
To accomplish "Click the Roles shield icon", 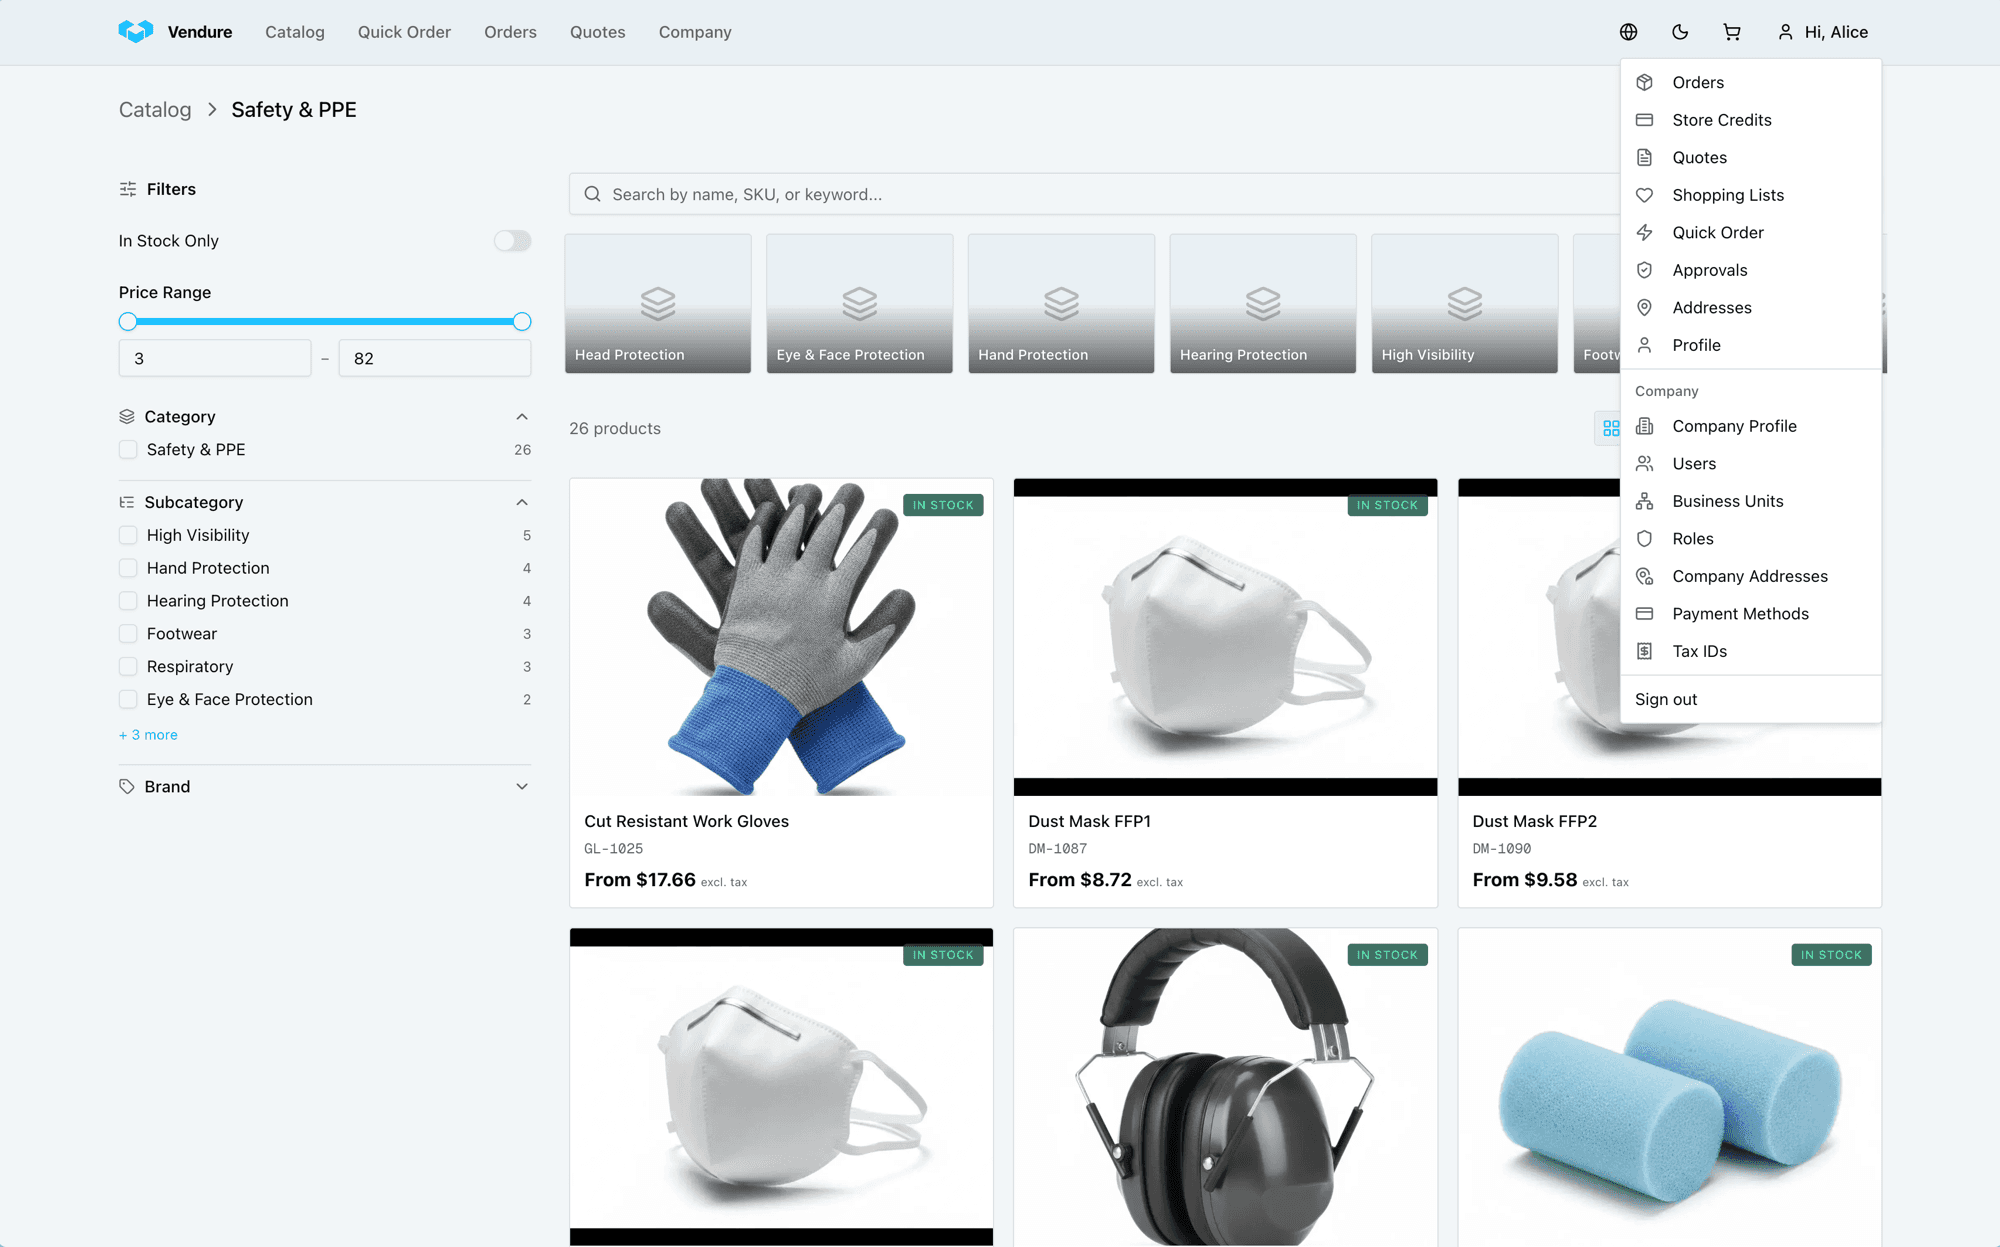I will 1644,538.
